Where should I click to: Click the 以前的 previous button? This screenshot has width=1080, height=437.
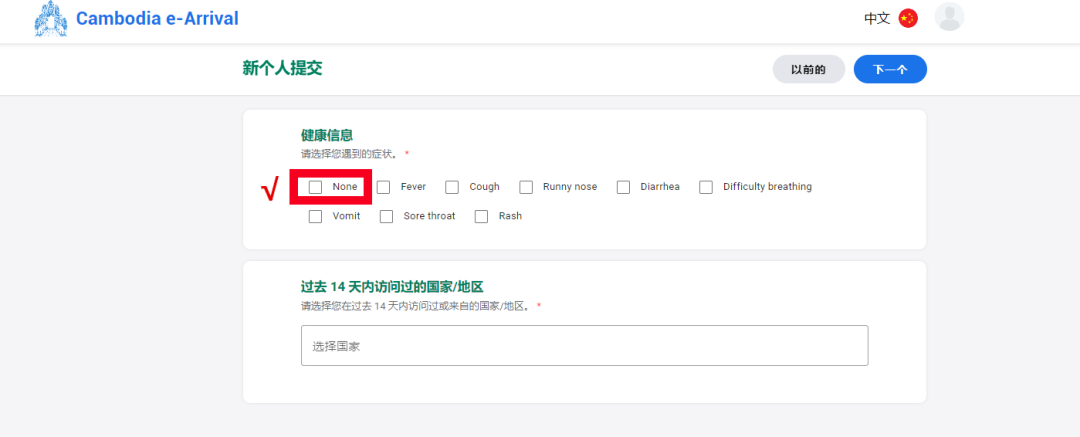coord(808,69)
